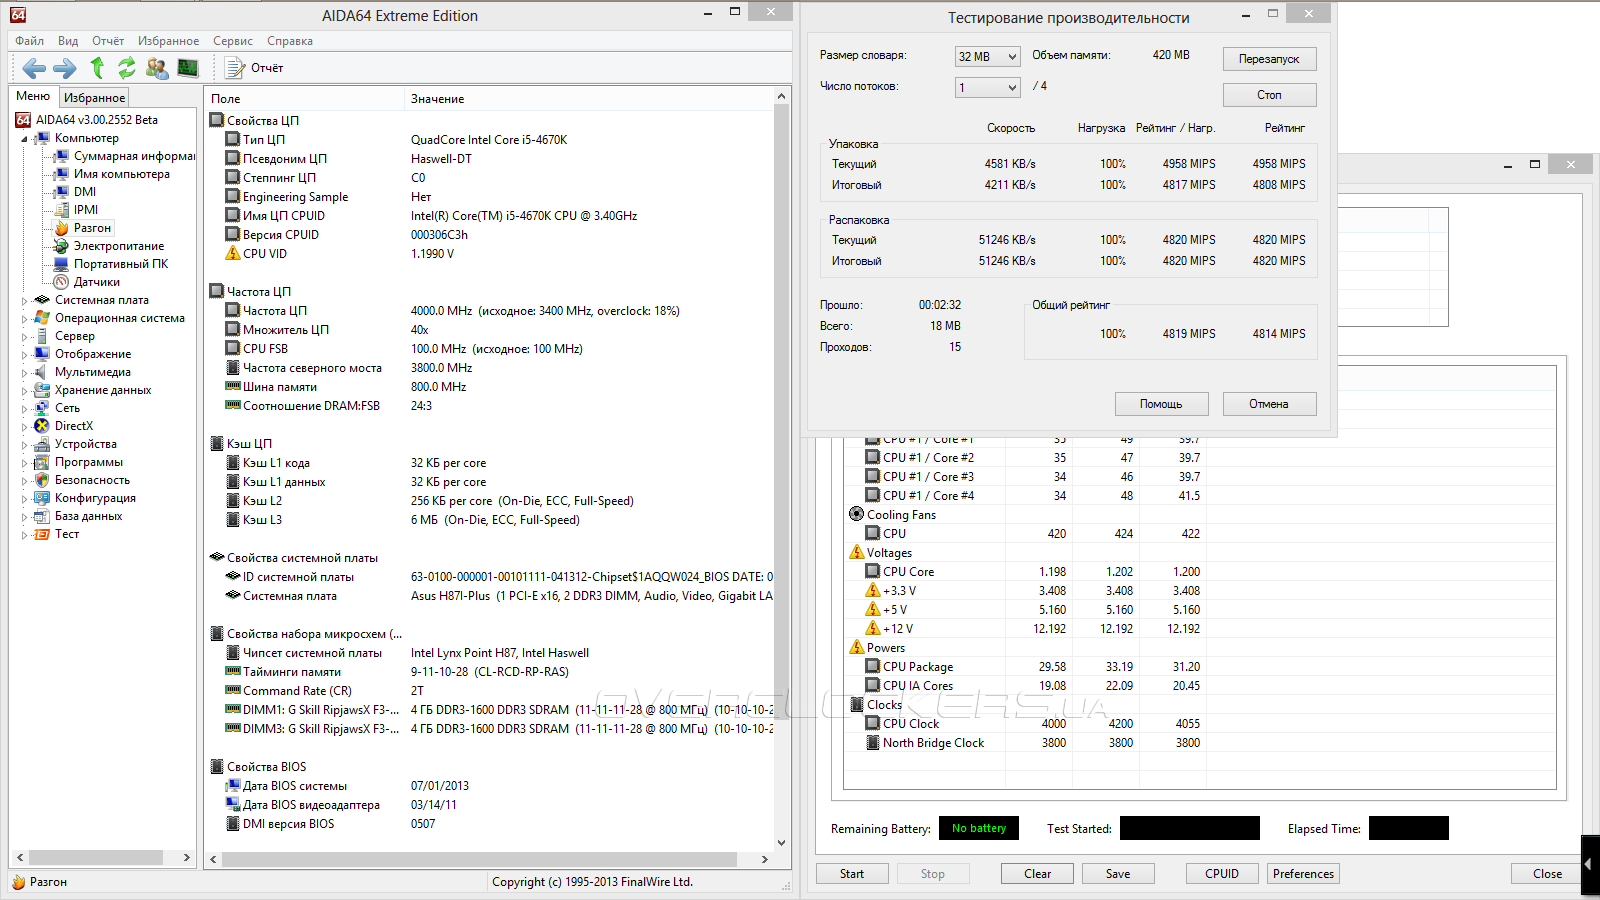This screenshot has height=900, width=1600.
Task: Open the Сервис menu
Action: [x=233, y=41]
